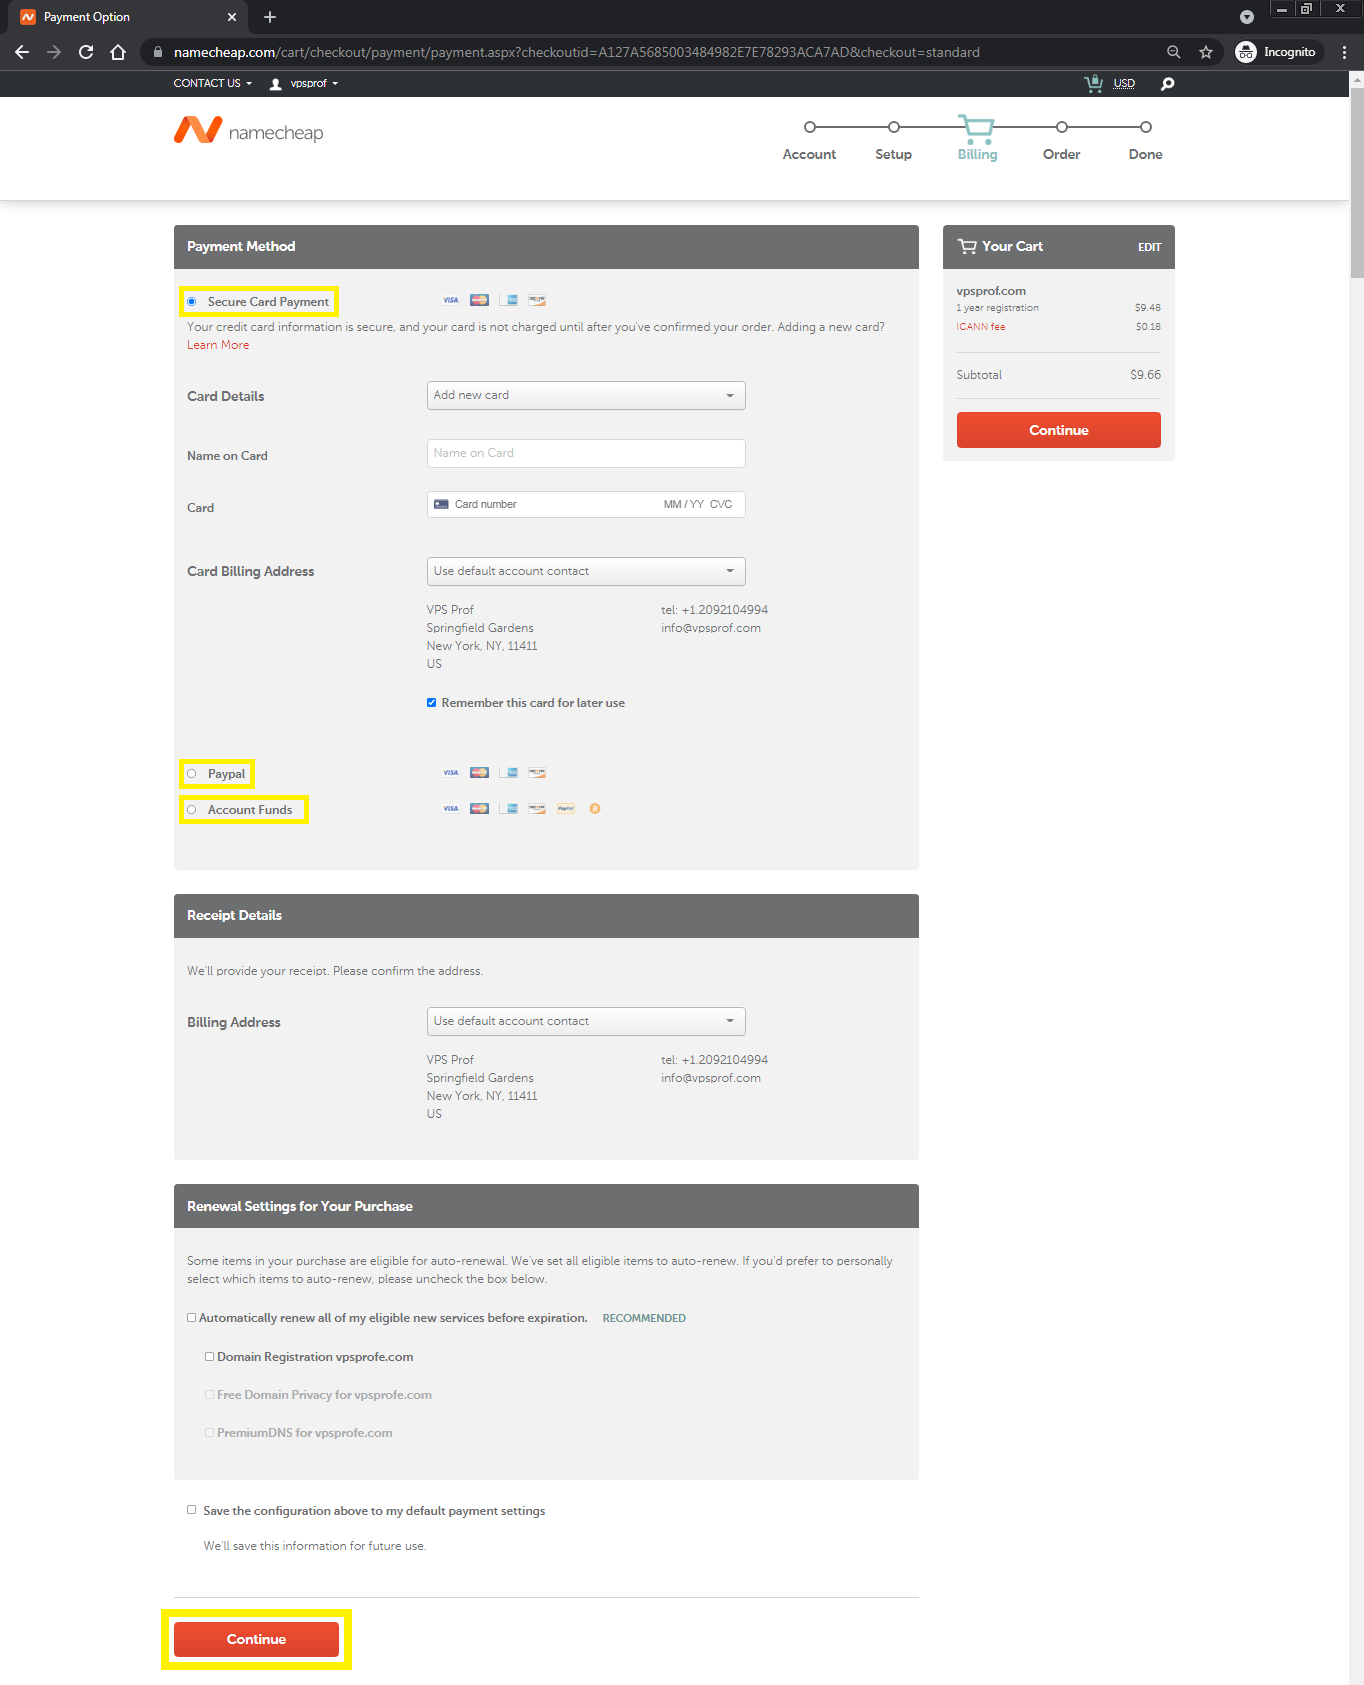
Task: View site security lock info
Action: coord(158,52)
